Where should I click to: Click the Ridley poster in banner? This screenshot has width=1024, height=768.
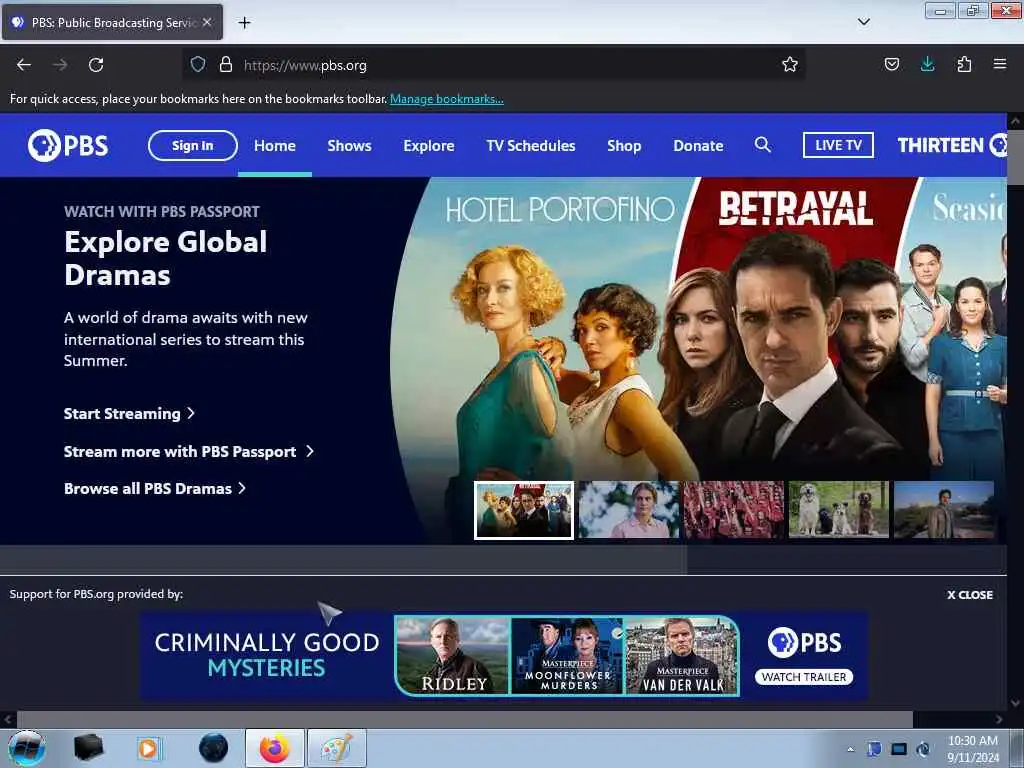[453, 656]
